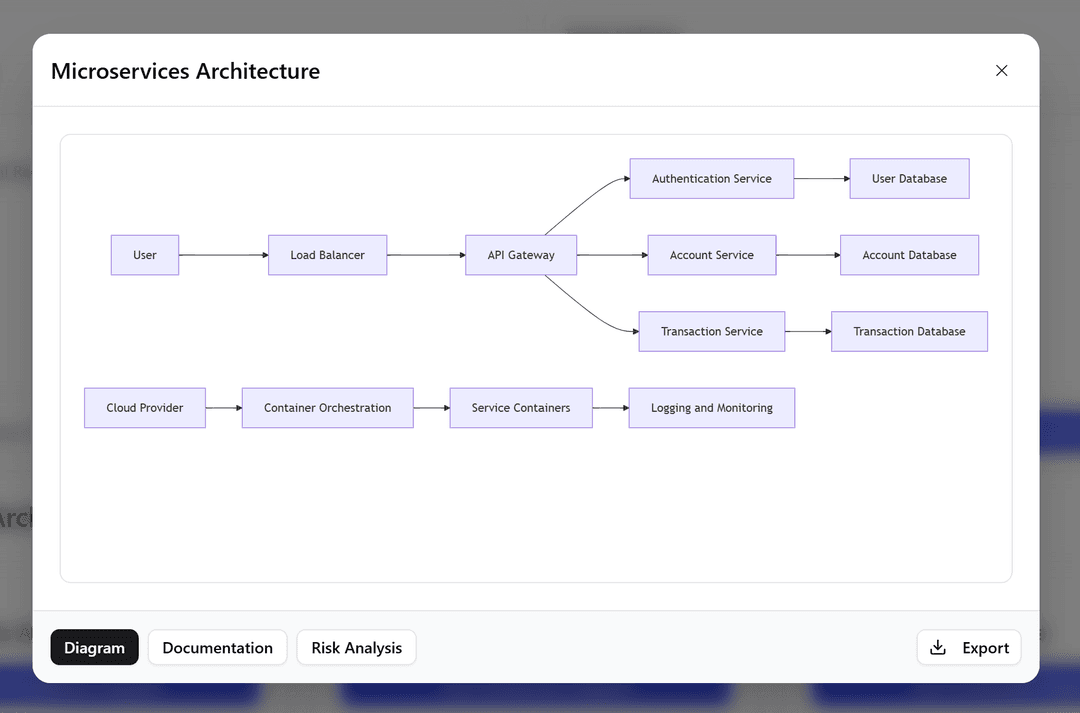Select the Diagram tab
Screen dimensions: 1080x713
tap(94, 647)
